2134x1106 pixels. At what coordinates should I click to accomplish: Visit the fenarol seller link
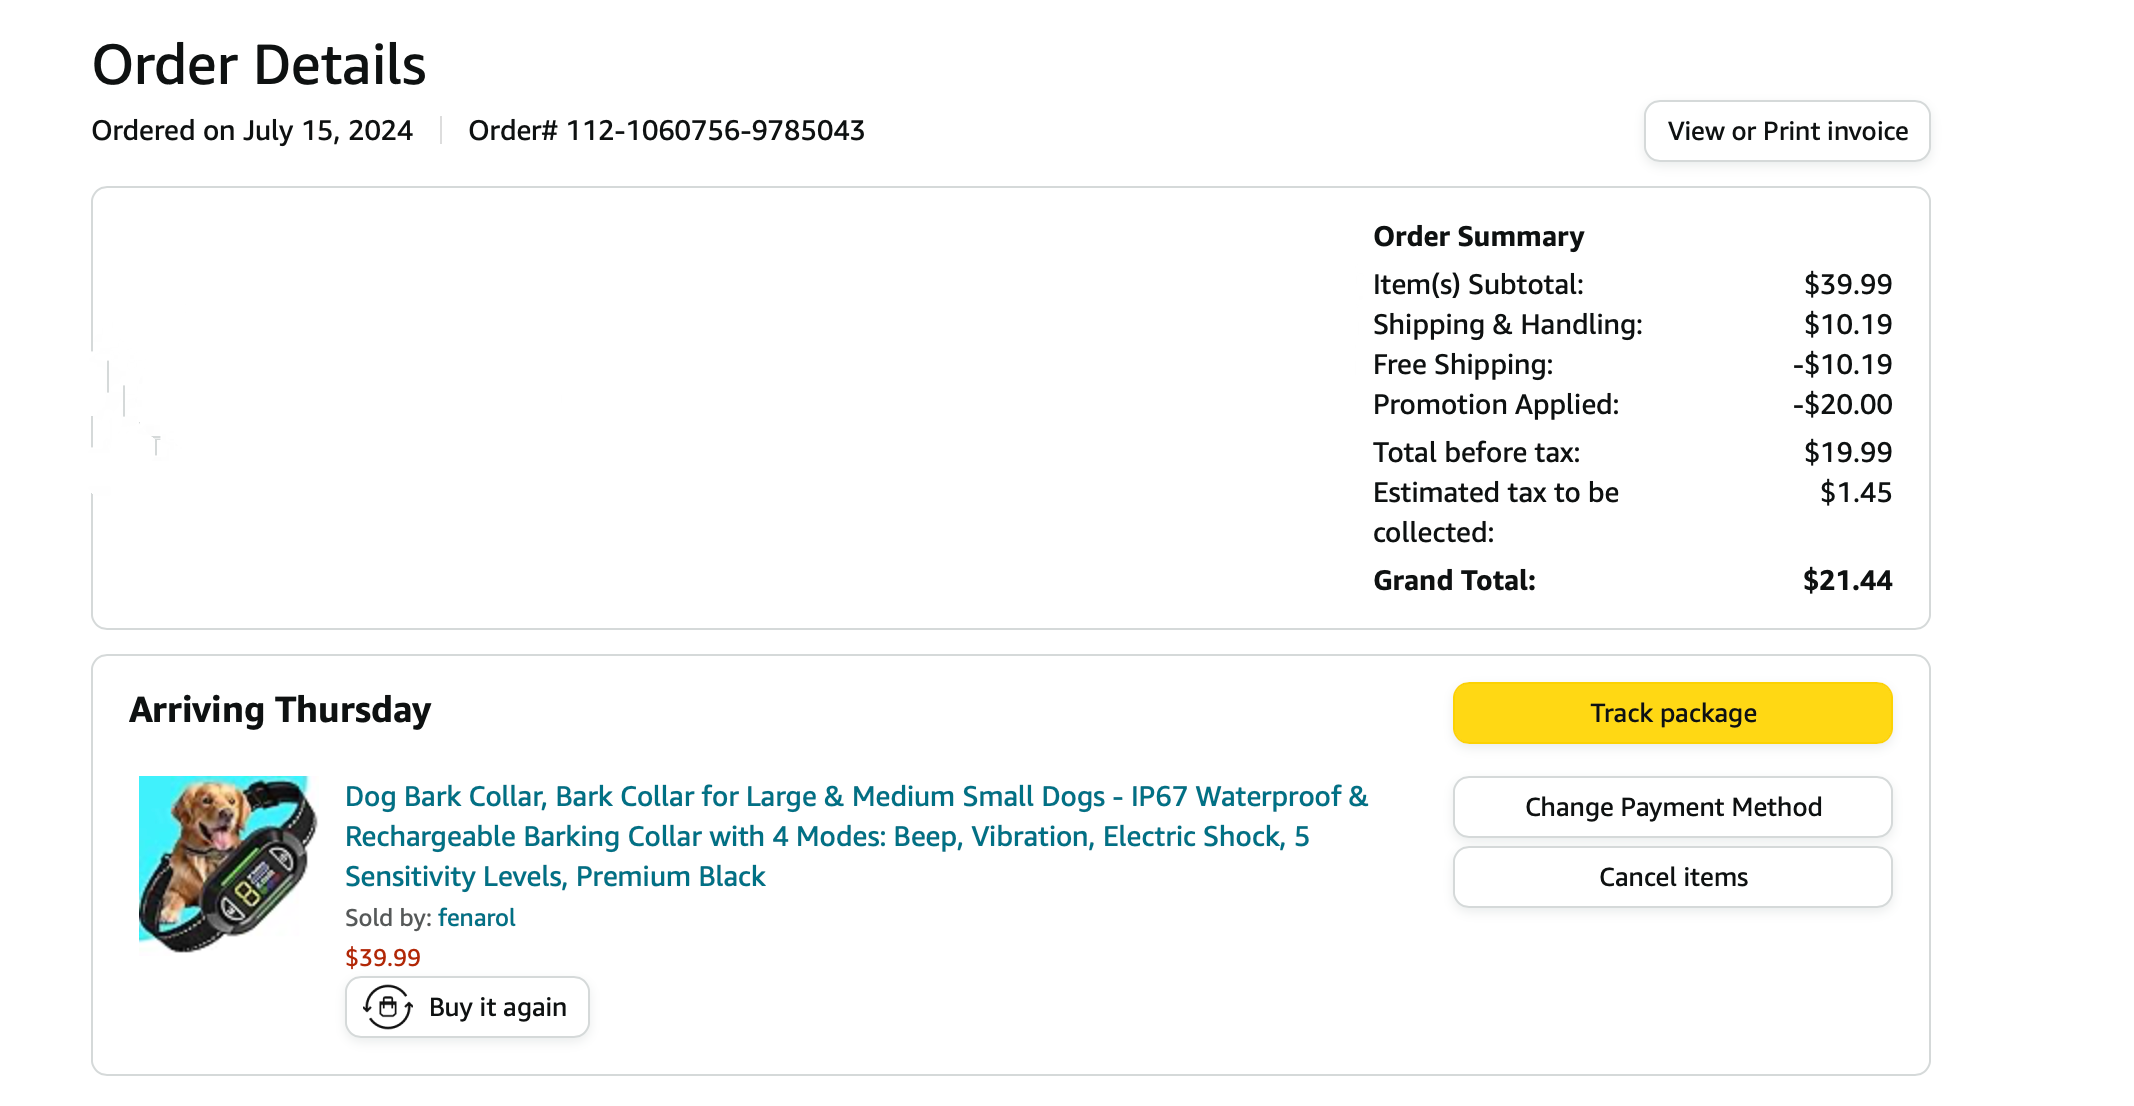476,918
